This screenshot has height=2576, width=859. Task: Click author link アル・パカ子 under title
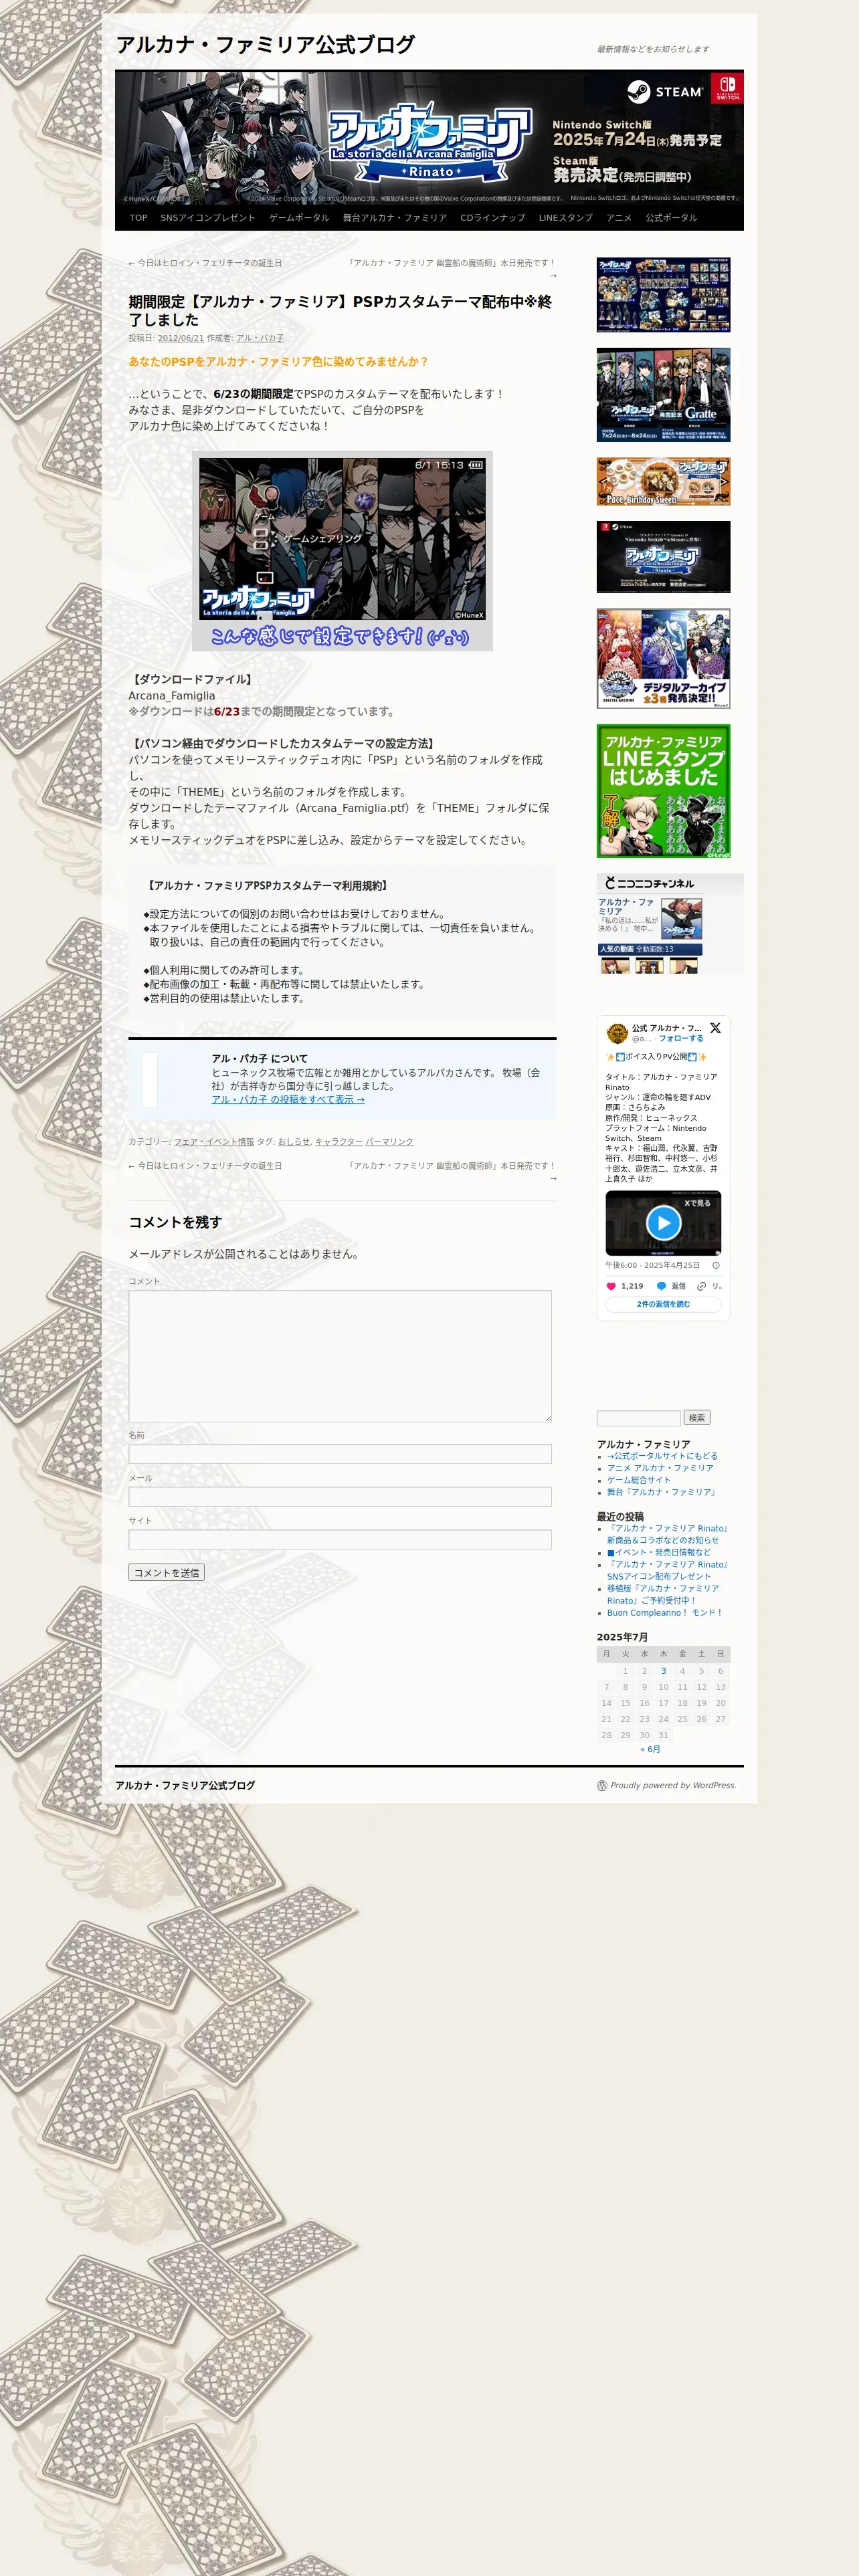(x=260, y=338)
